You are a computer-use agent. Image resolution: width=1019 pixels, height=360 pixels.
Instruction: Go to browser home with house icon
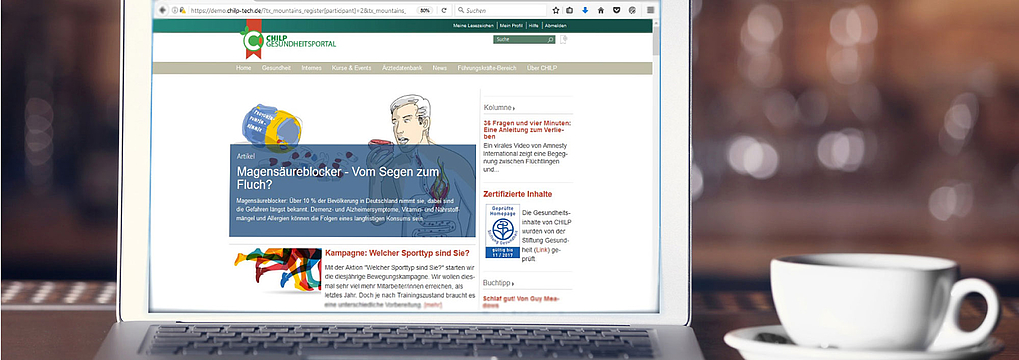[x=600, y=10]
